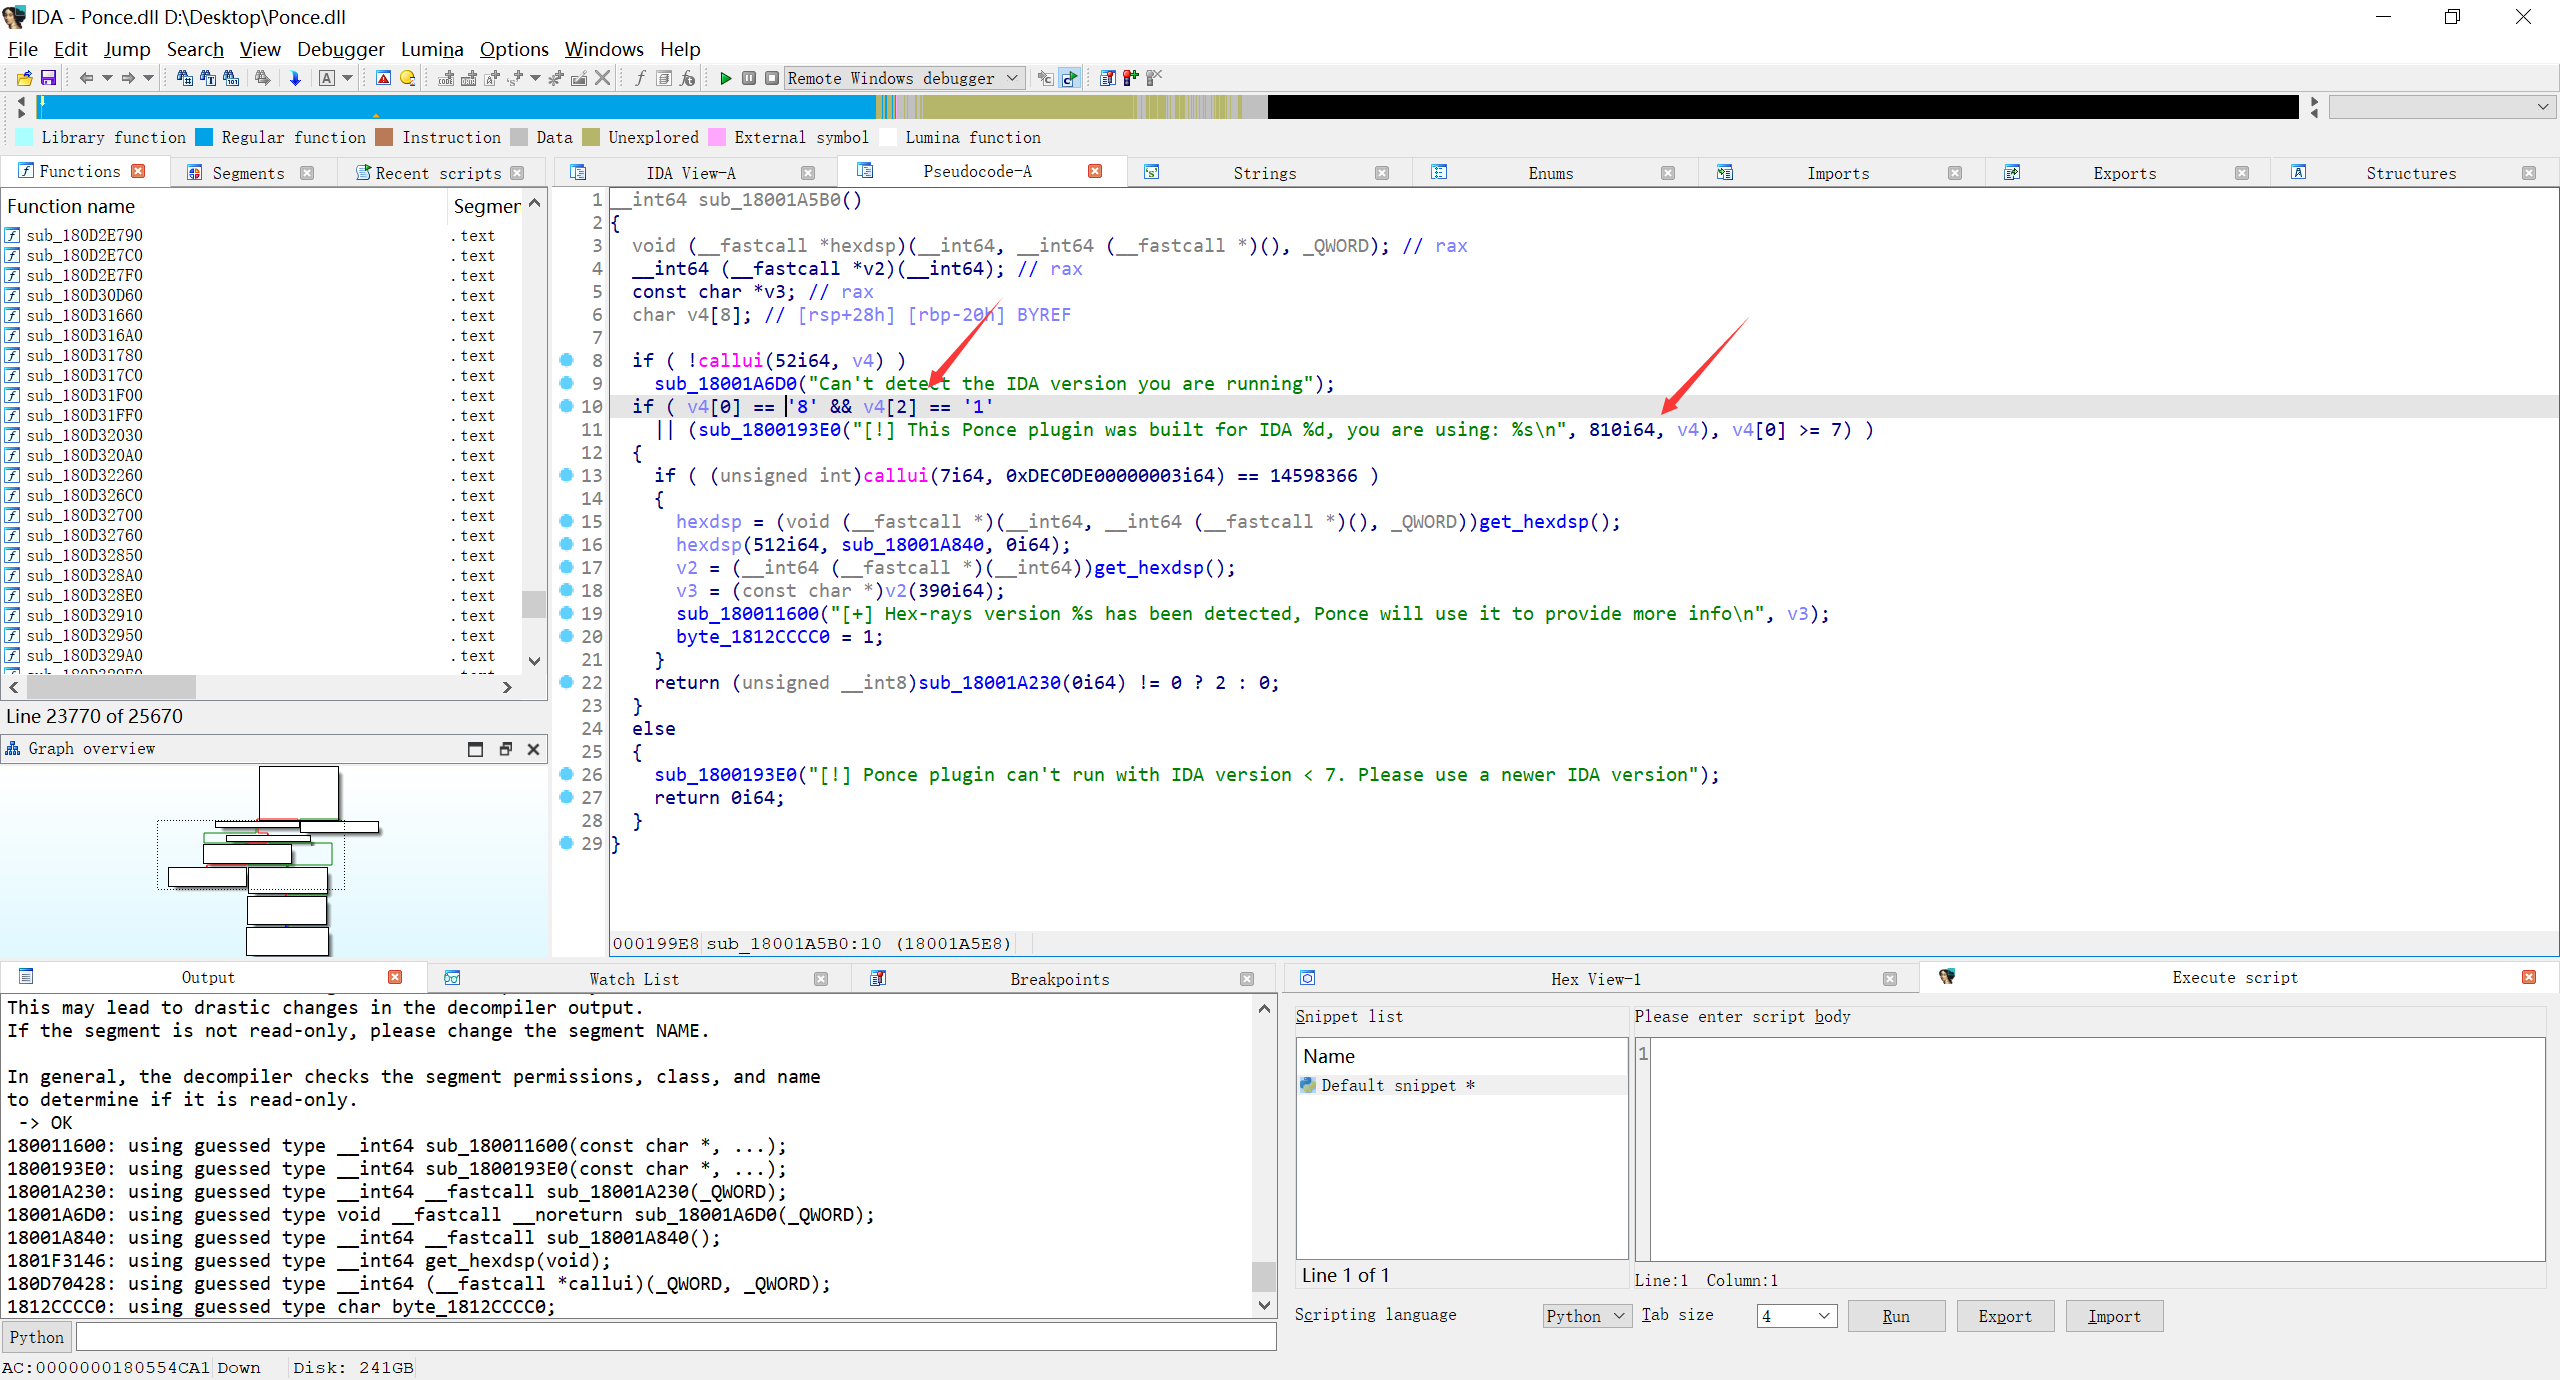2560x1380 pixels.
Task: Open a file with the open folder icon
Action: click(24, 77)
